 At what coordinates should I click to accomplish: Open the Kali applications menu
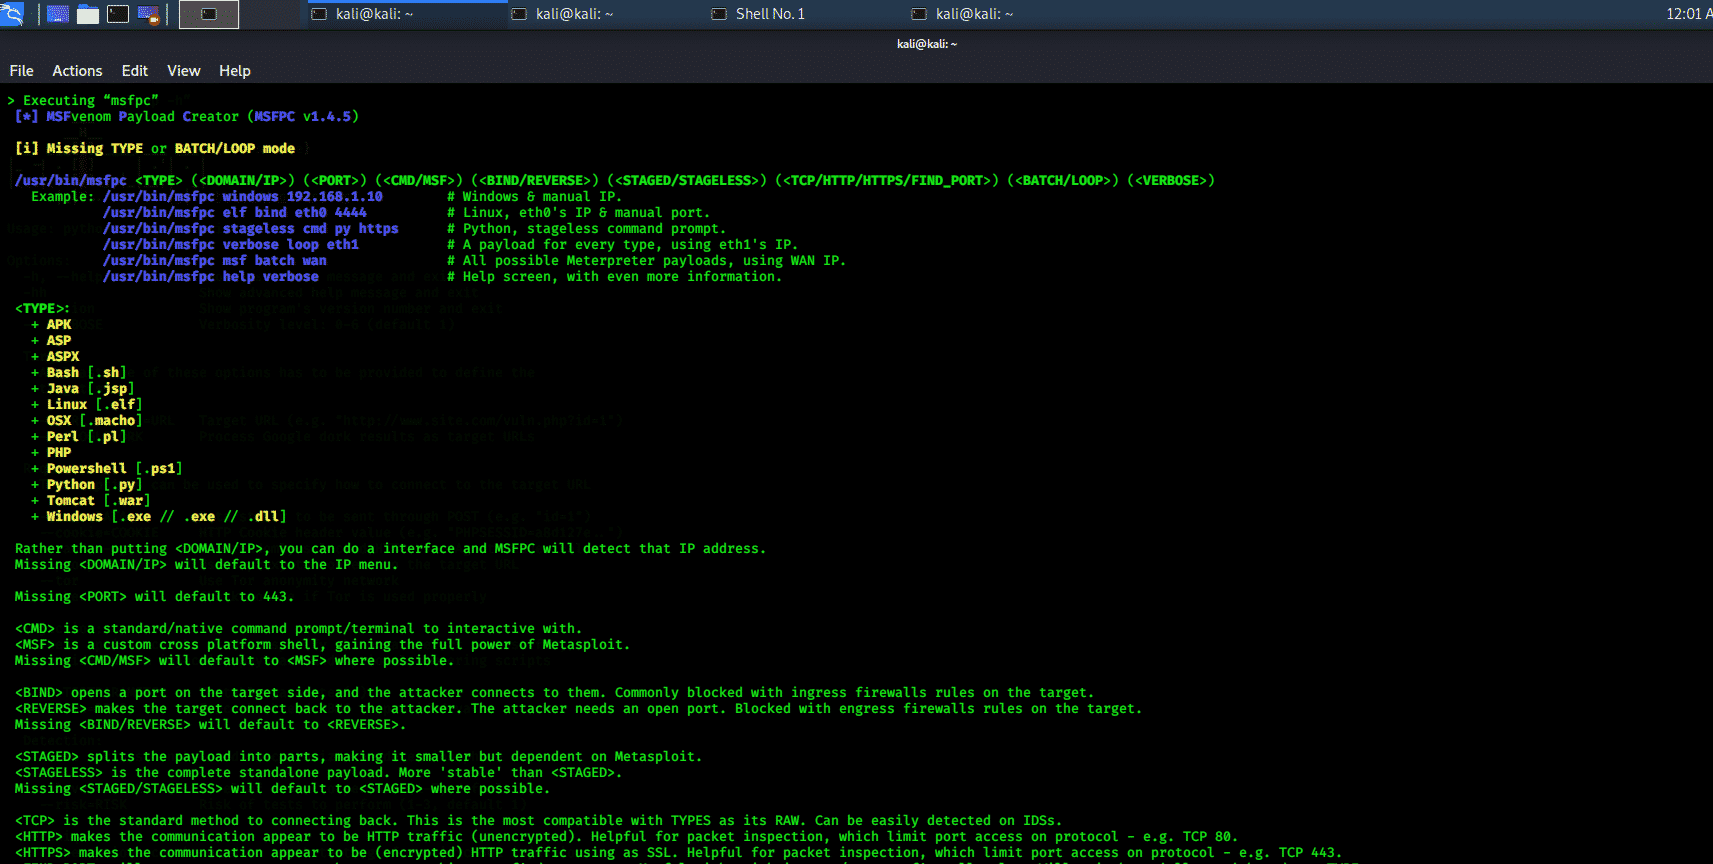(12, 14)
